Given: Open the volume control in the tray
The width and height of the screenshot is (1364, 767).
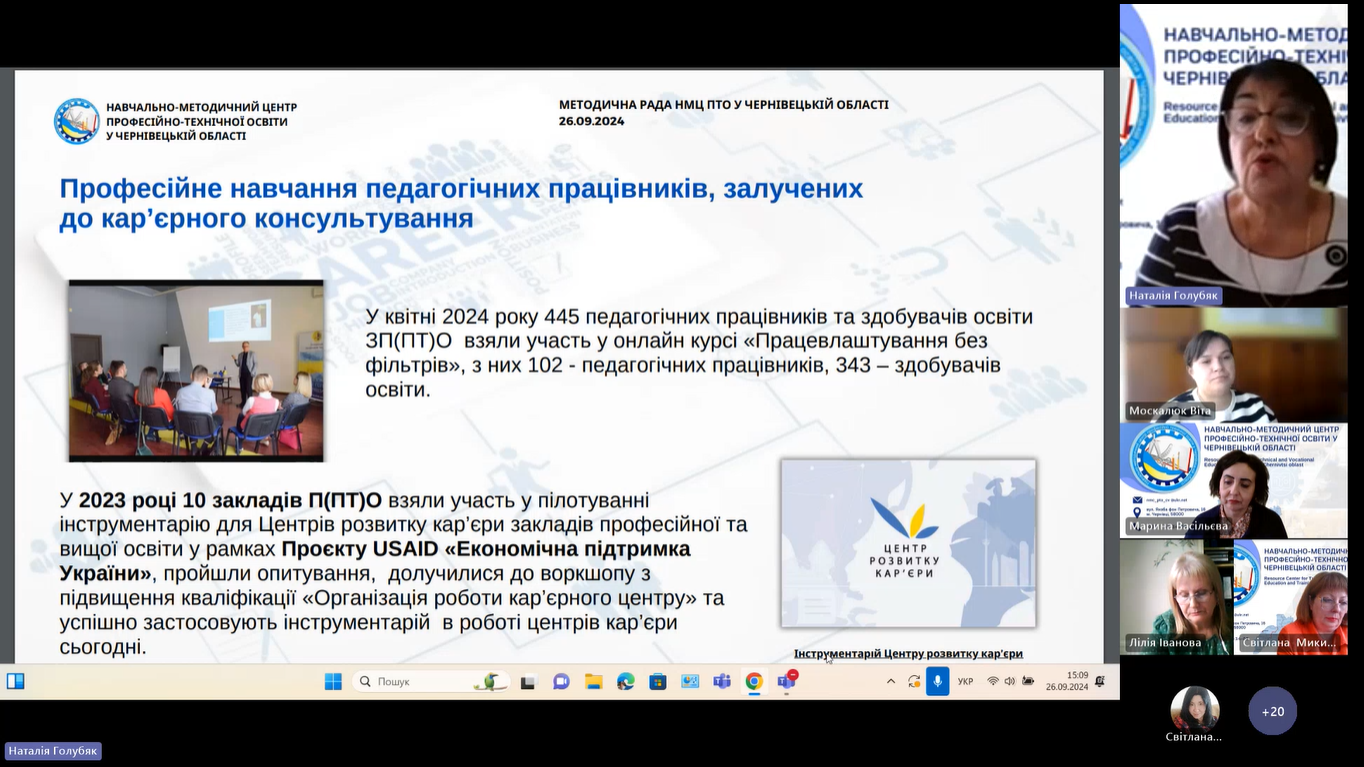Looking at the screenshot, I should click(1009, 682).
